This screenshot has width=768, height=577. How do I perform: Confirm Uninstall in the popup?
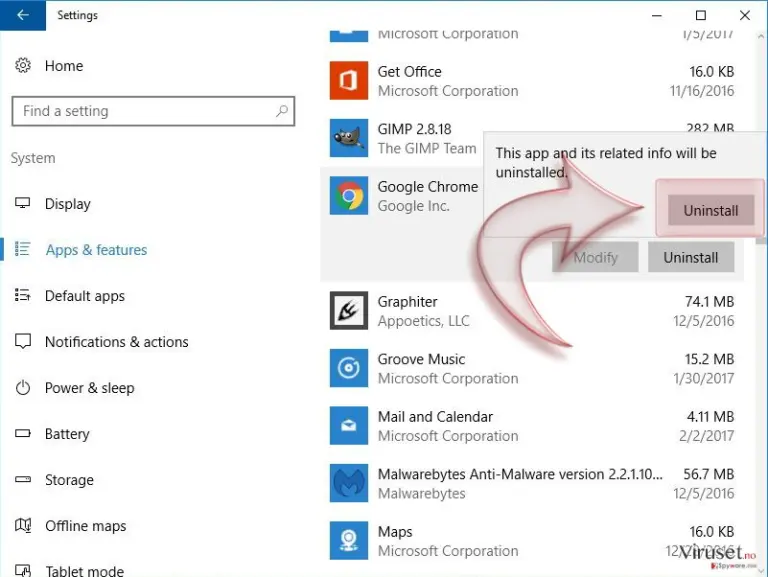711,211
